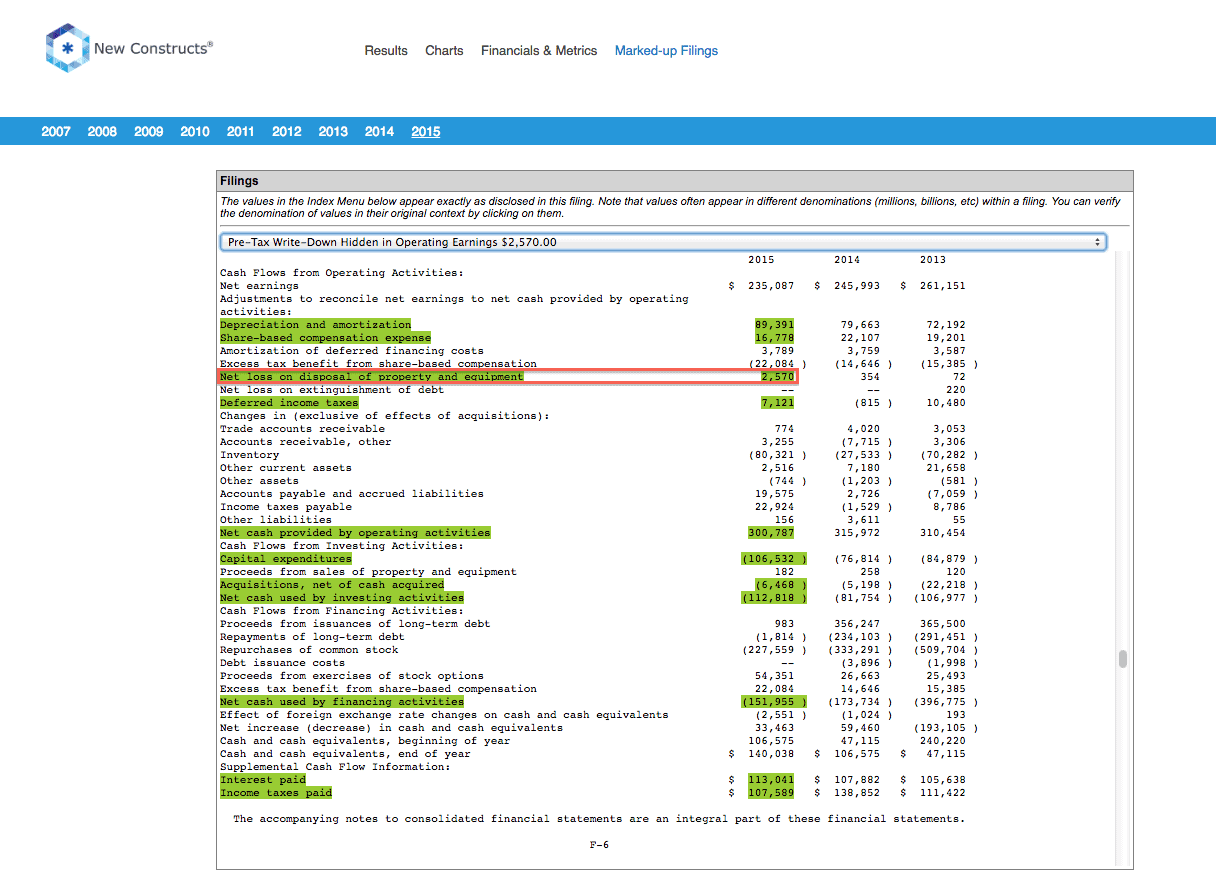This screenshot has width=1216, height=887.
Task: Click highlighted Interest paid label
Action: point(263,780)
